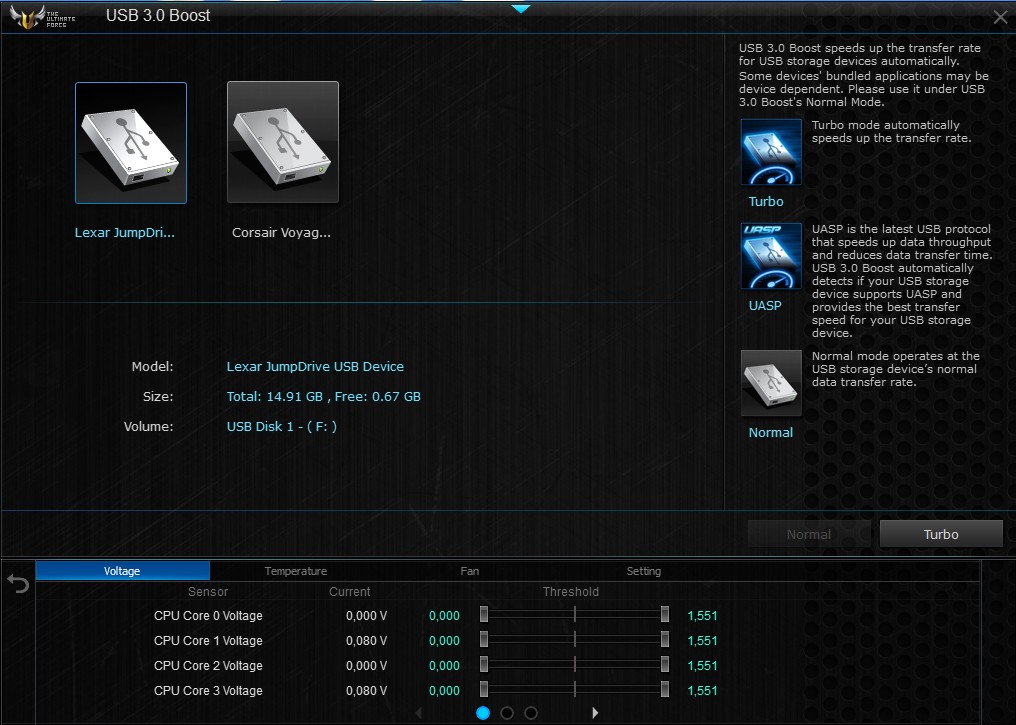Screen dimensions: 1016x725
Task: Click the Lexar JumpDri... label
Action: pos(124,233)
